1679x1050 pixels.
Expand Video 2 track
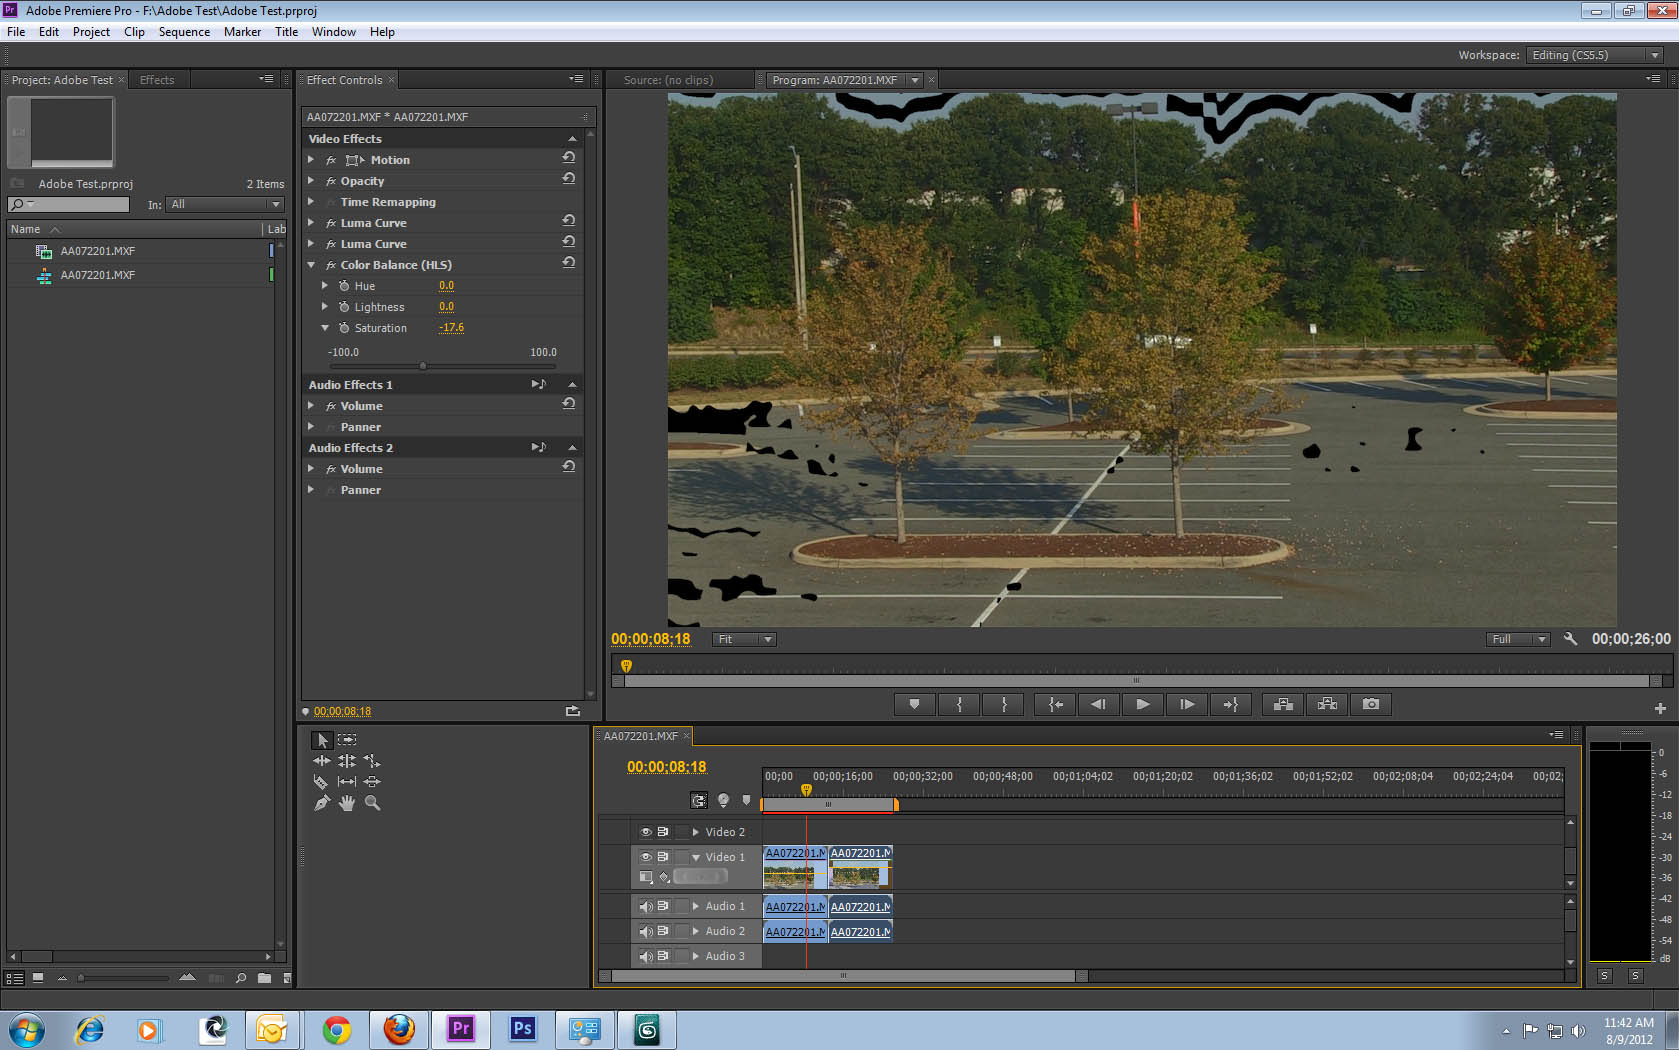696,832
